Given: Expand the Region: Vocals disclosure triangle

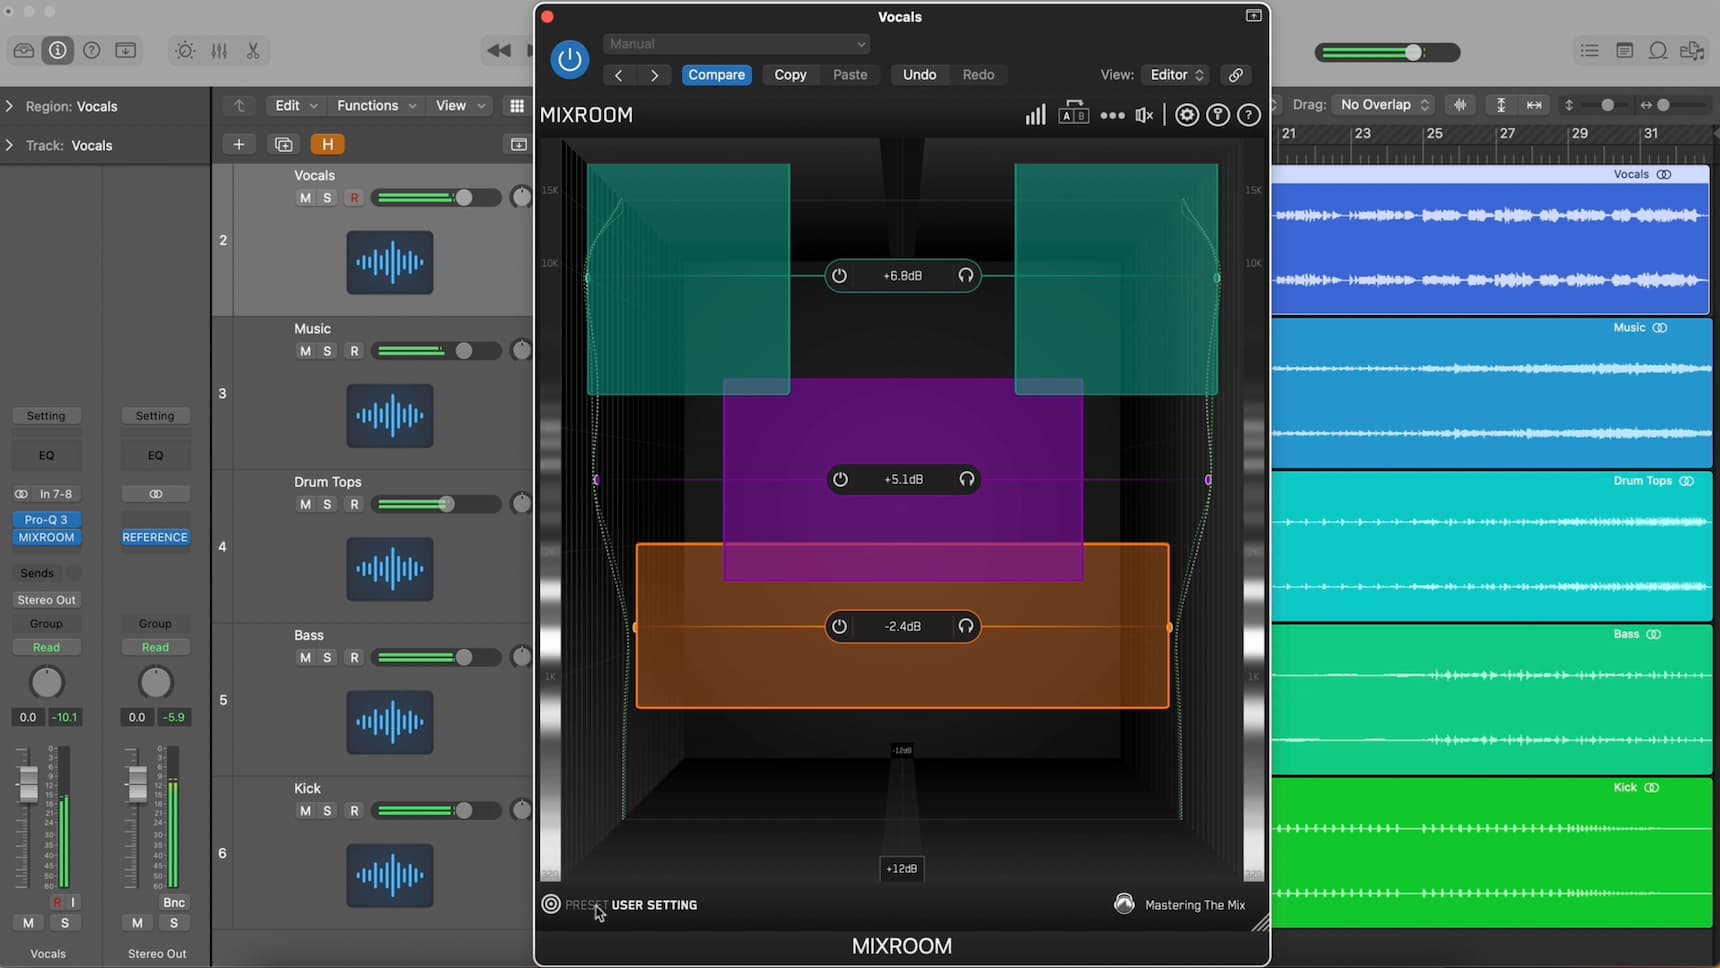Looking at the screenshot, I should pyautogui.click(x=10, y=106).
